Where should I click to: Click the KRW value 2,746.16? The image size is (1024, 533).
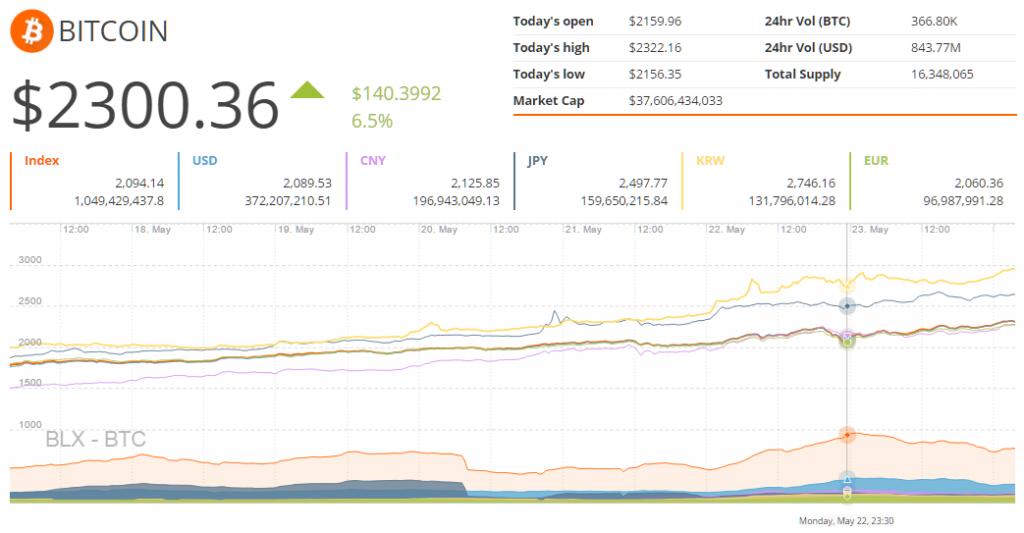point(811,183)
